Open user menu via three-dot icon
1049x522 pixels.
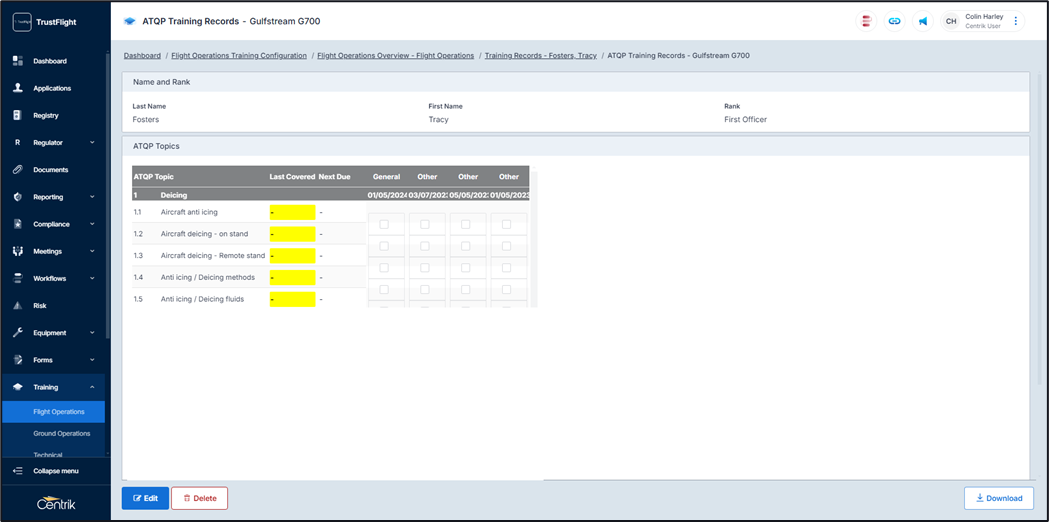click(x=1016, y=21)
